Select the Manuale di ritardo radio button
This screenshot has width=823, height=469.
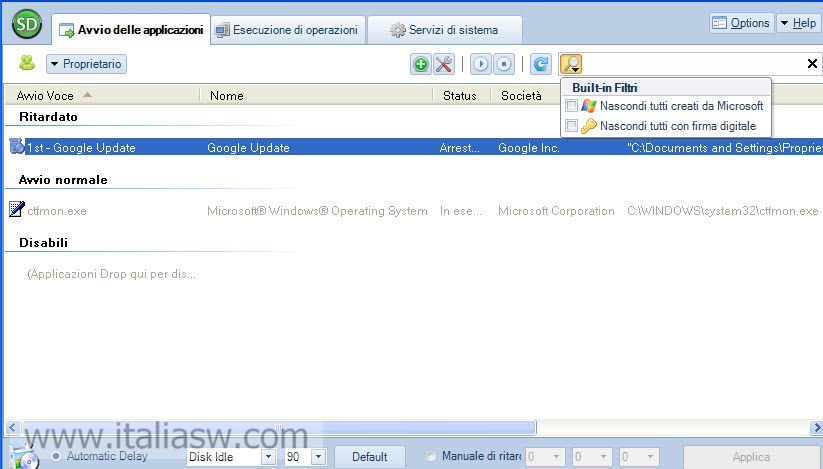[431, 456]
